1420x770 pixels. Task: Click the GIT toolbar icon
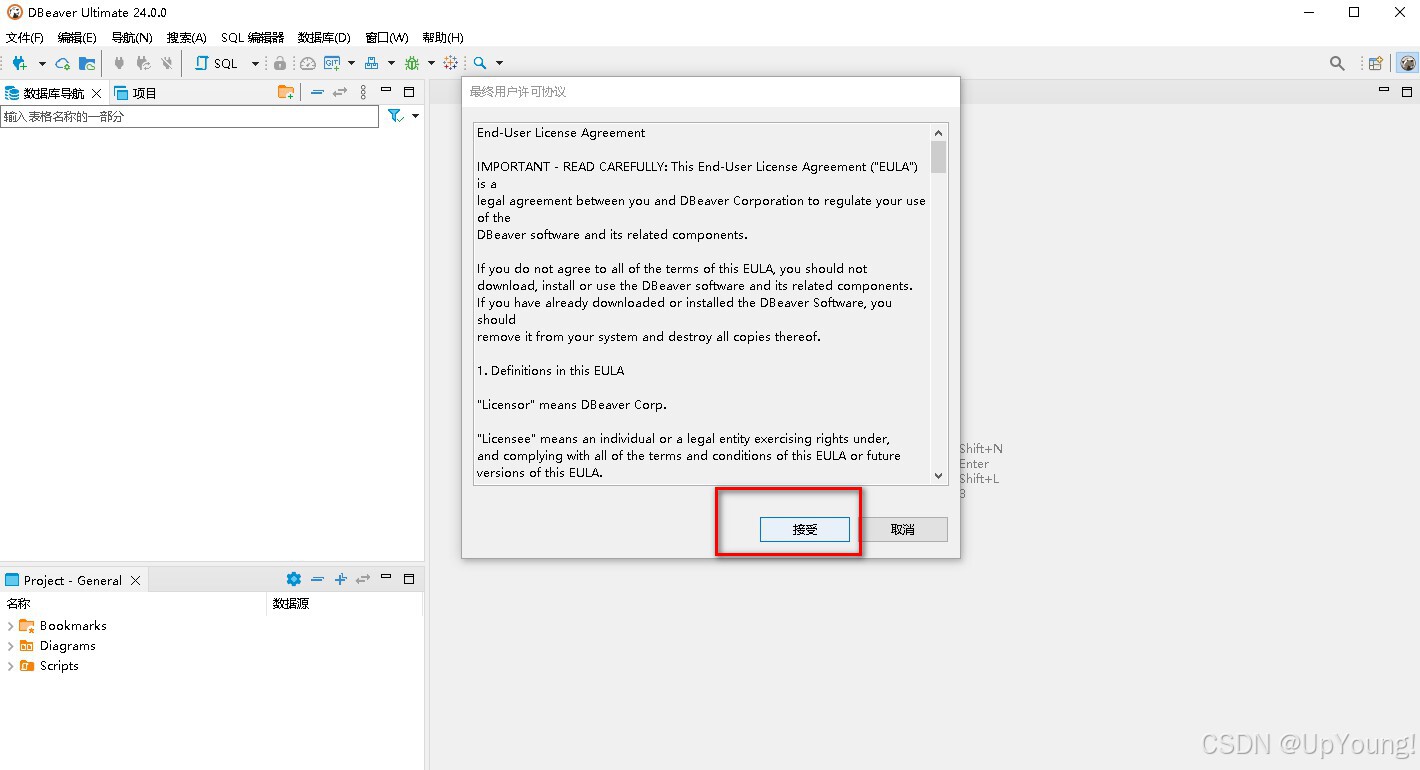click(x=332, y=63)
